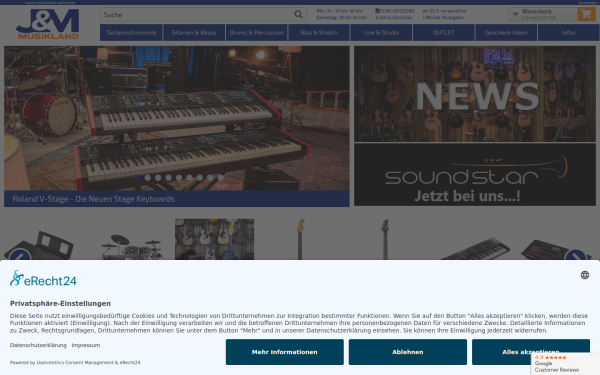
Task: Click Roland V-Stage Stage Keyboards caption
Action: [x=93, y=199]
